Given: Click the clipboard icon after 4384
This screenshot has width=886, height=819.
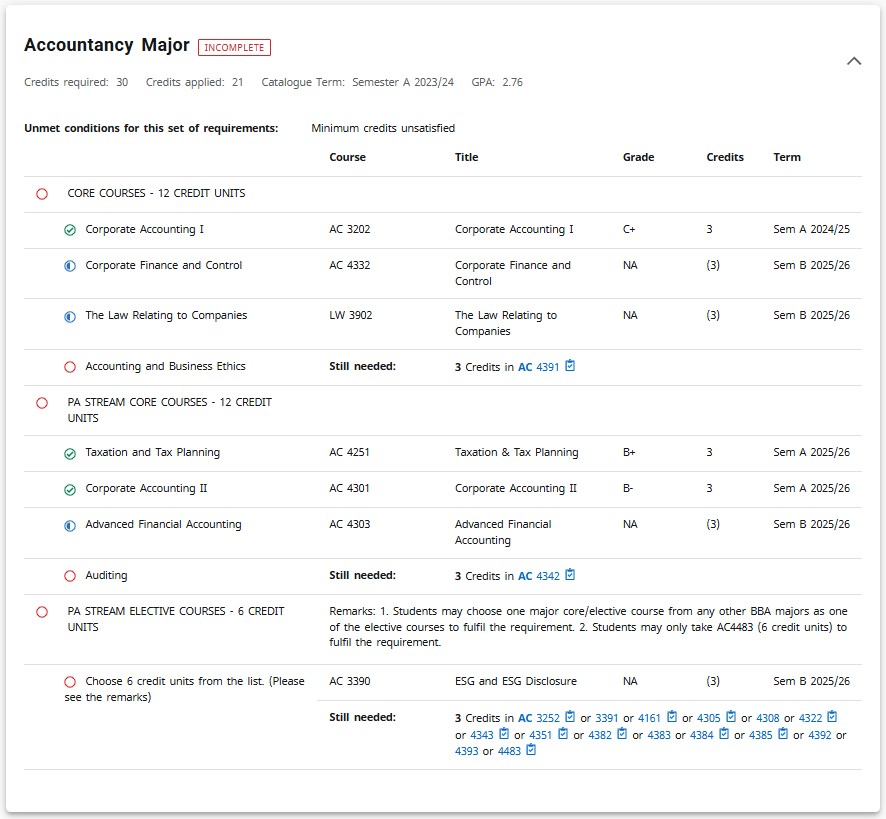Looking at the screenshot, I should [x=724, y=734].
